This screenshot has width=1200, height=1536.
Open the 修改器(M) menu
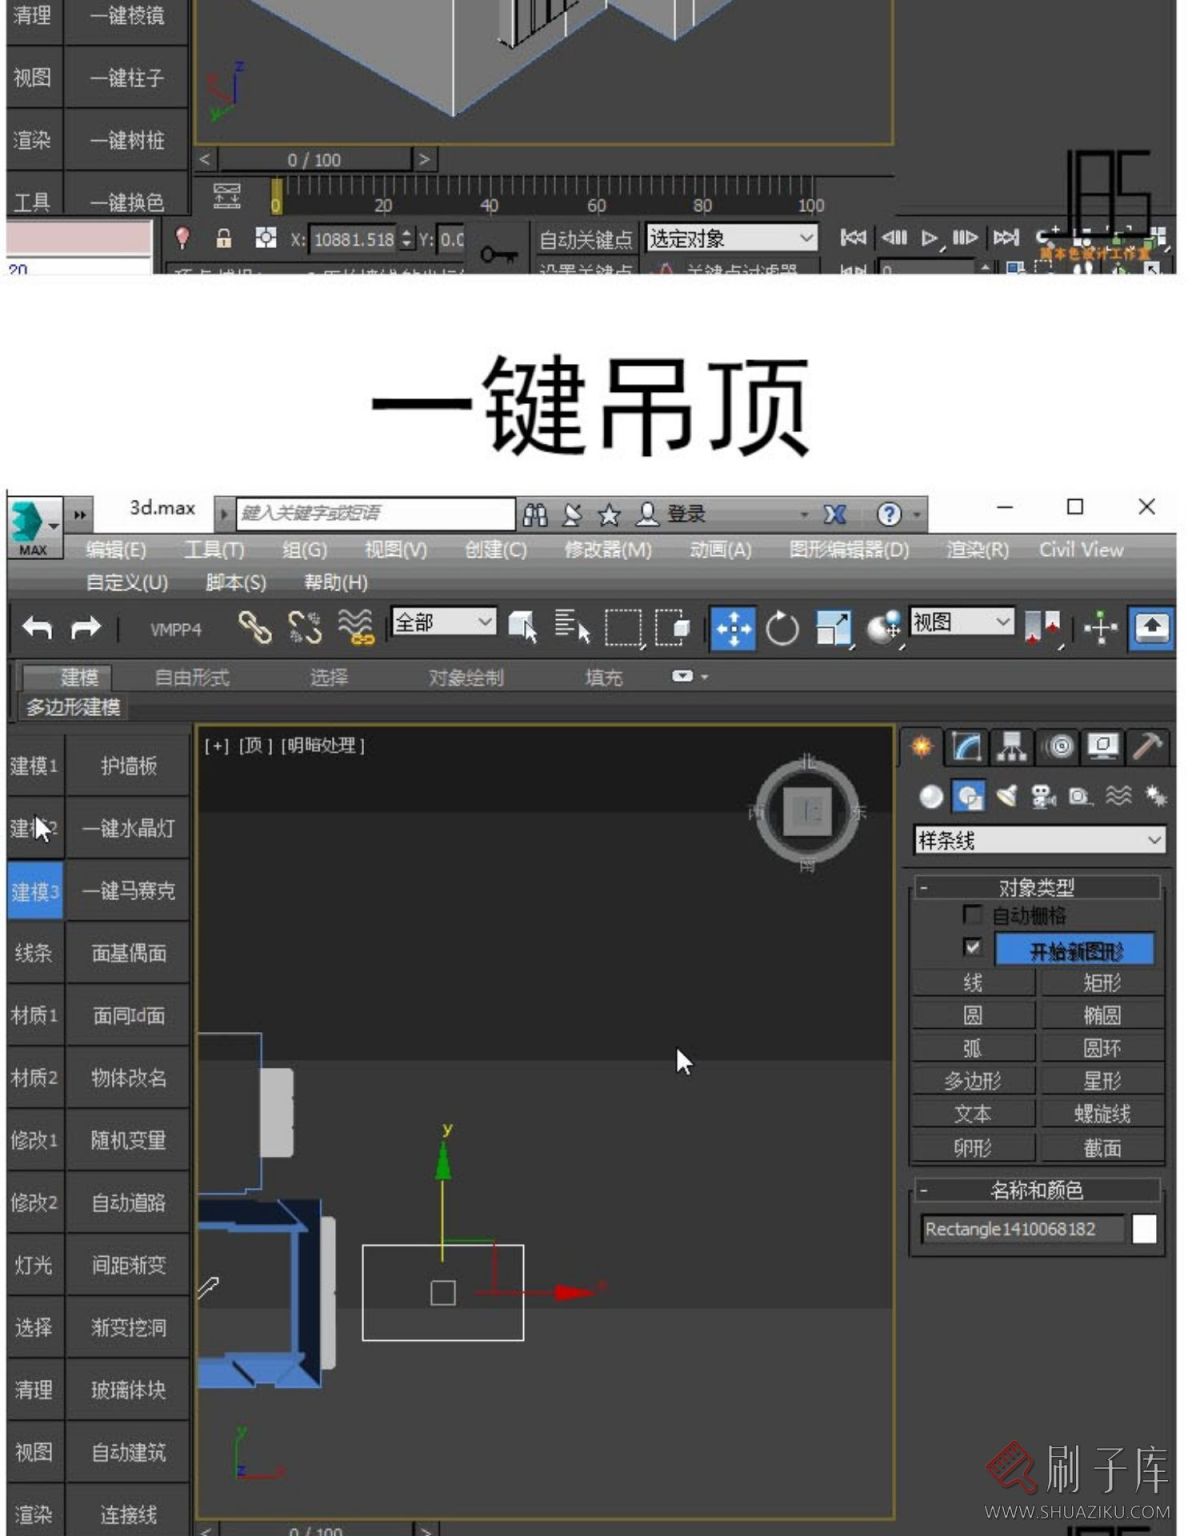[608, 549]
